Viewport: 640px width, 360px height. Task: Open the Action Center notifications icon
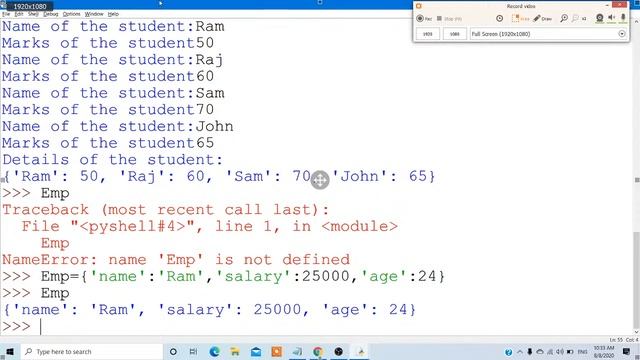pos(627,351)
